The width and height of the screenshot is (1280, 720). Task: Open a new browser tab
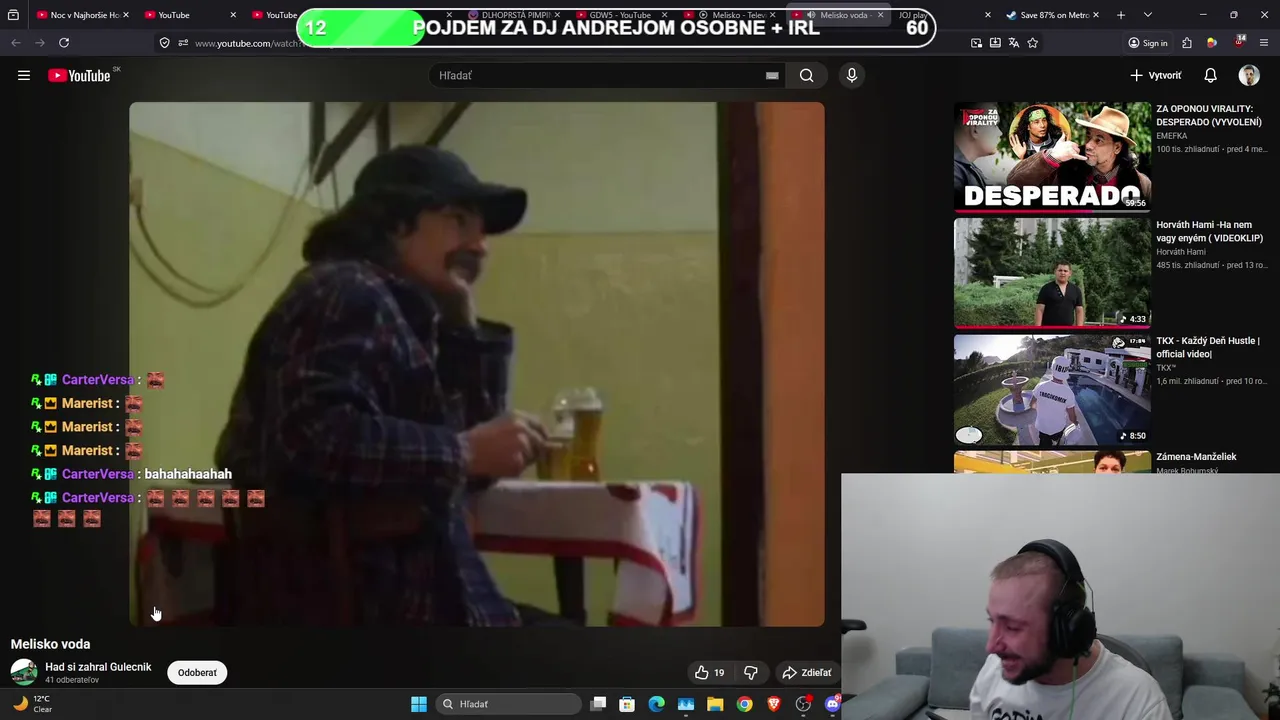coord(1121,15)
